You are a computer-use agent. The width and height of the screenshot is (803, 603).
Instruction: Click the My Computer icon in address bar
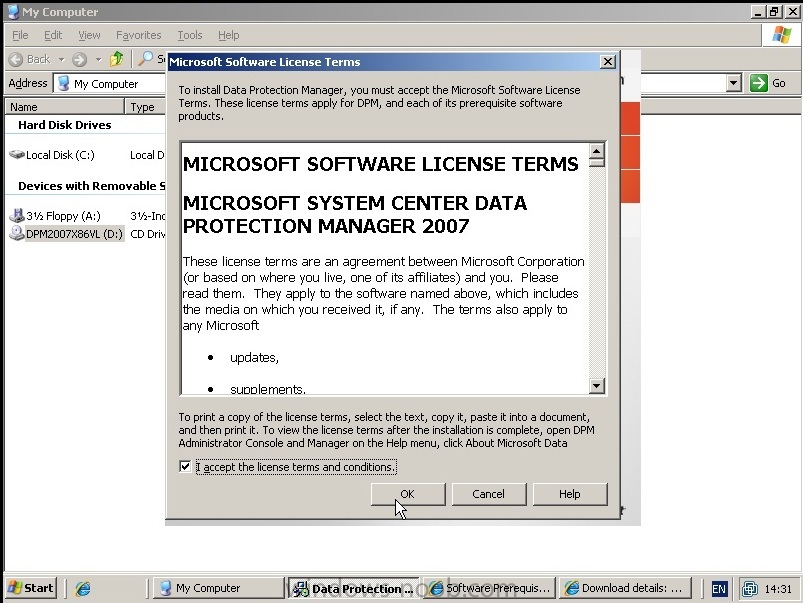64,84
